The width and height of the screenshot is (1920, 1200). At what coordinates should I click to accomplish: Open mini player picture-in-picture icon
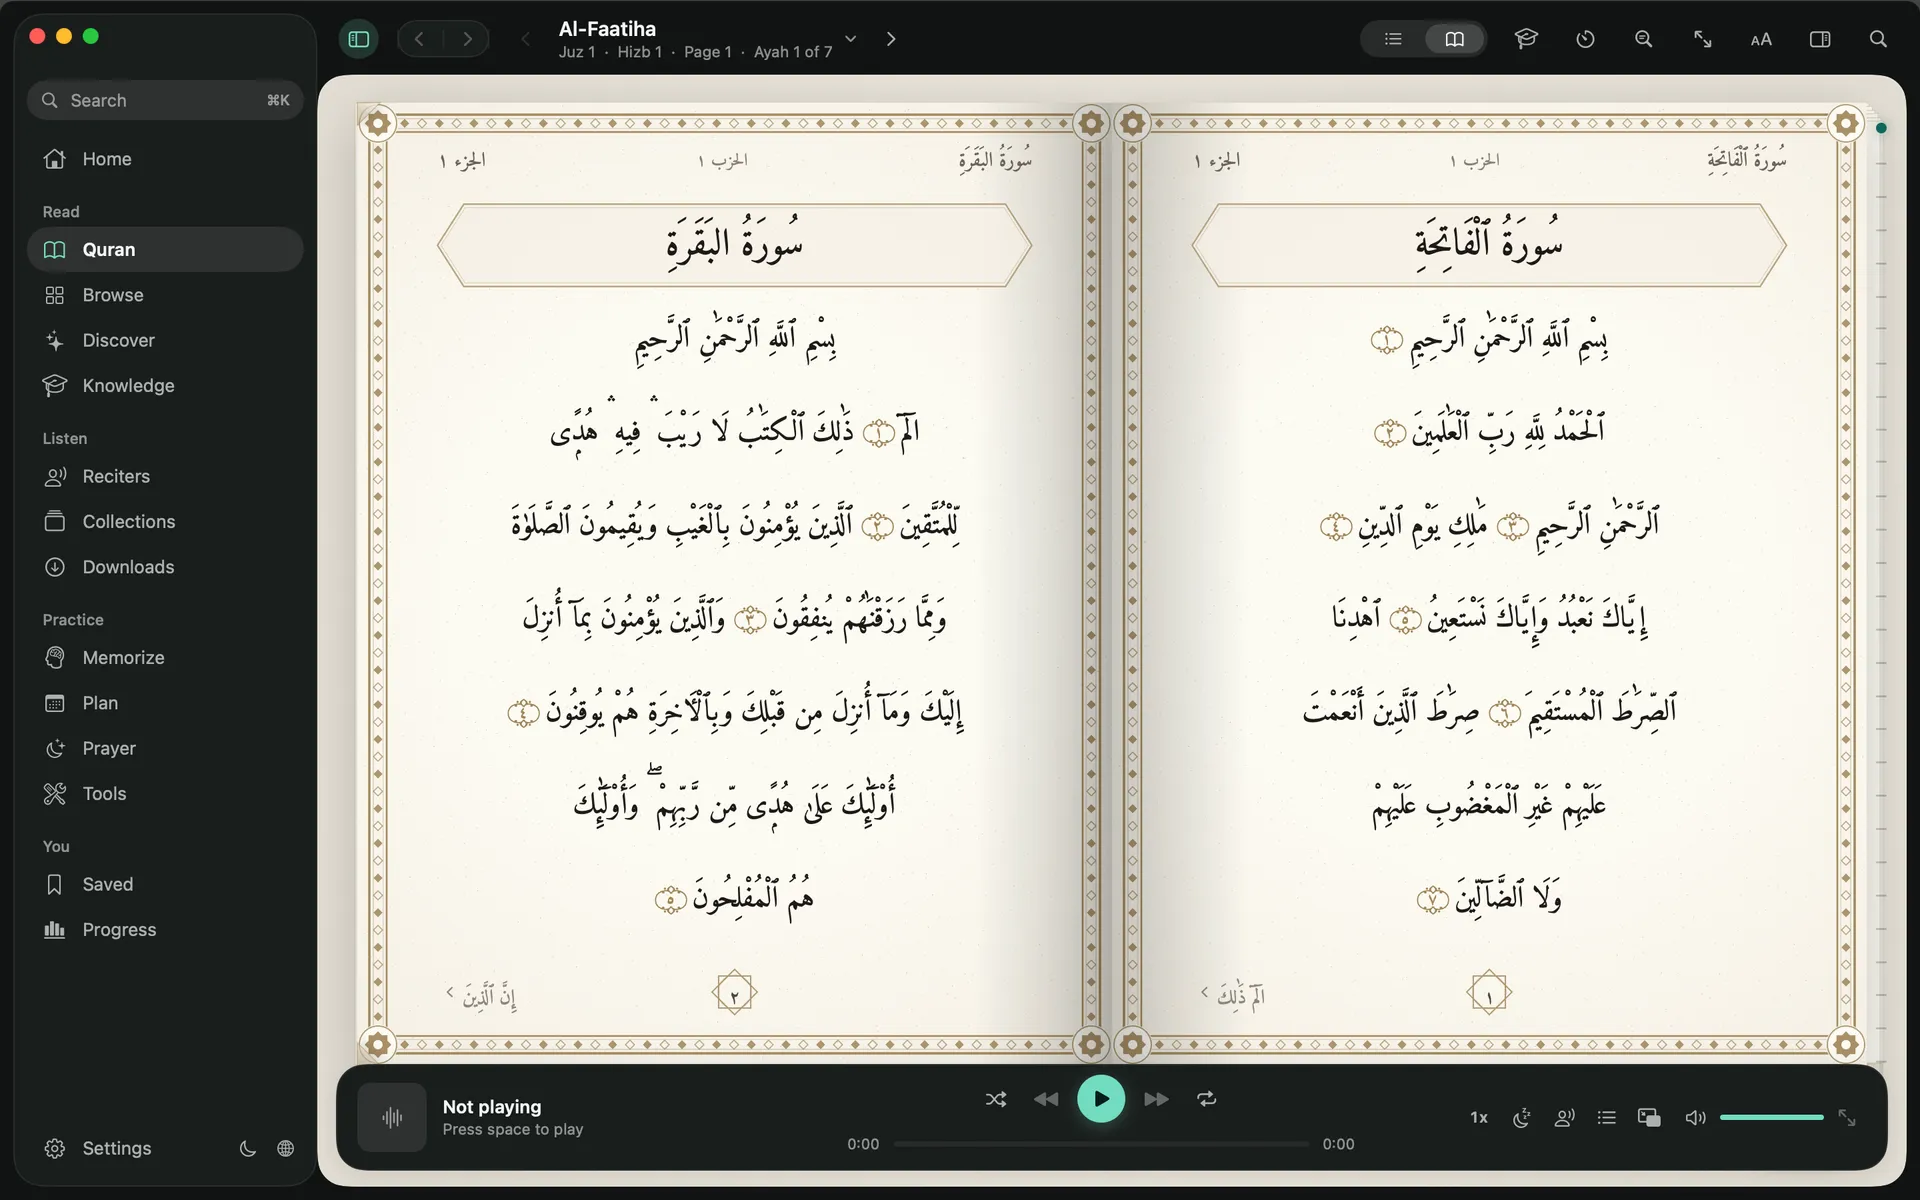1649,1118
